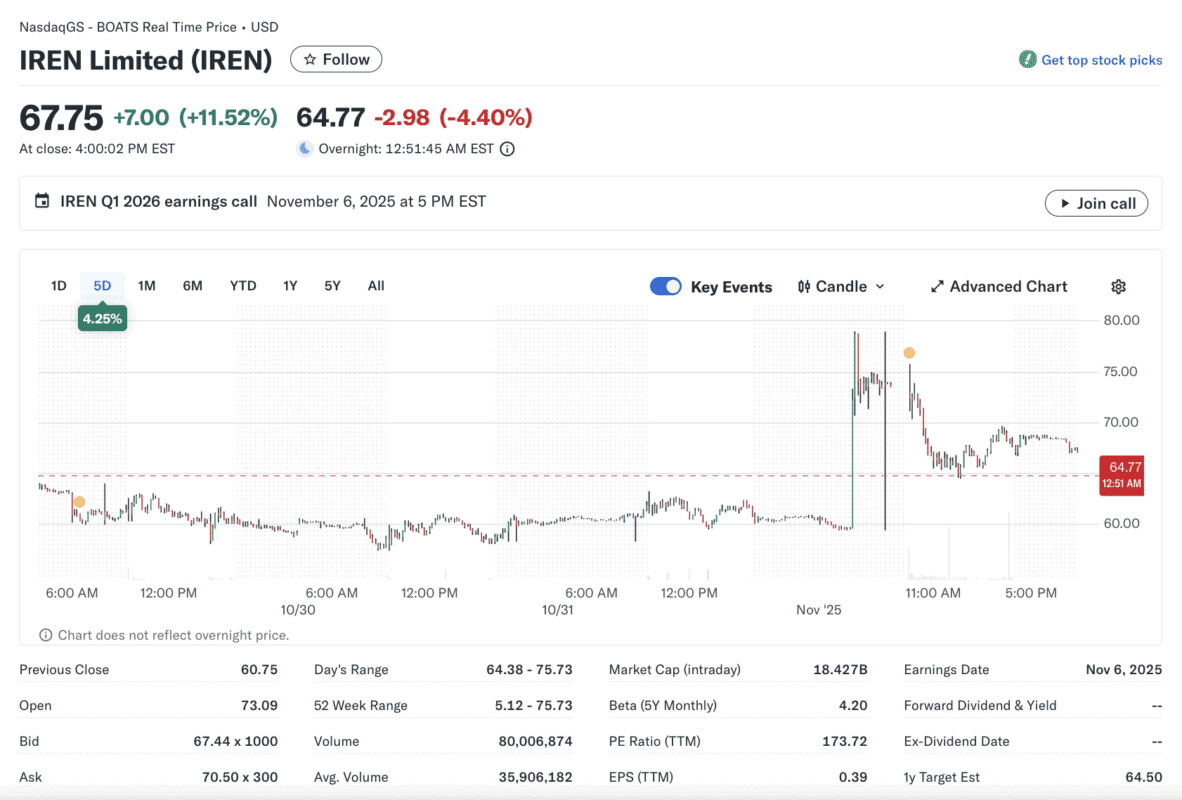
Task: Open Advanced Chart expand view
Action: coord(998,287)
